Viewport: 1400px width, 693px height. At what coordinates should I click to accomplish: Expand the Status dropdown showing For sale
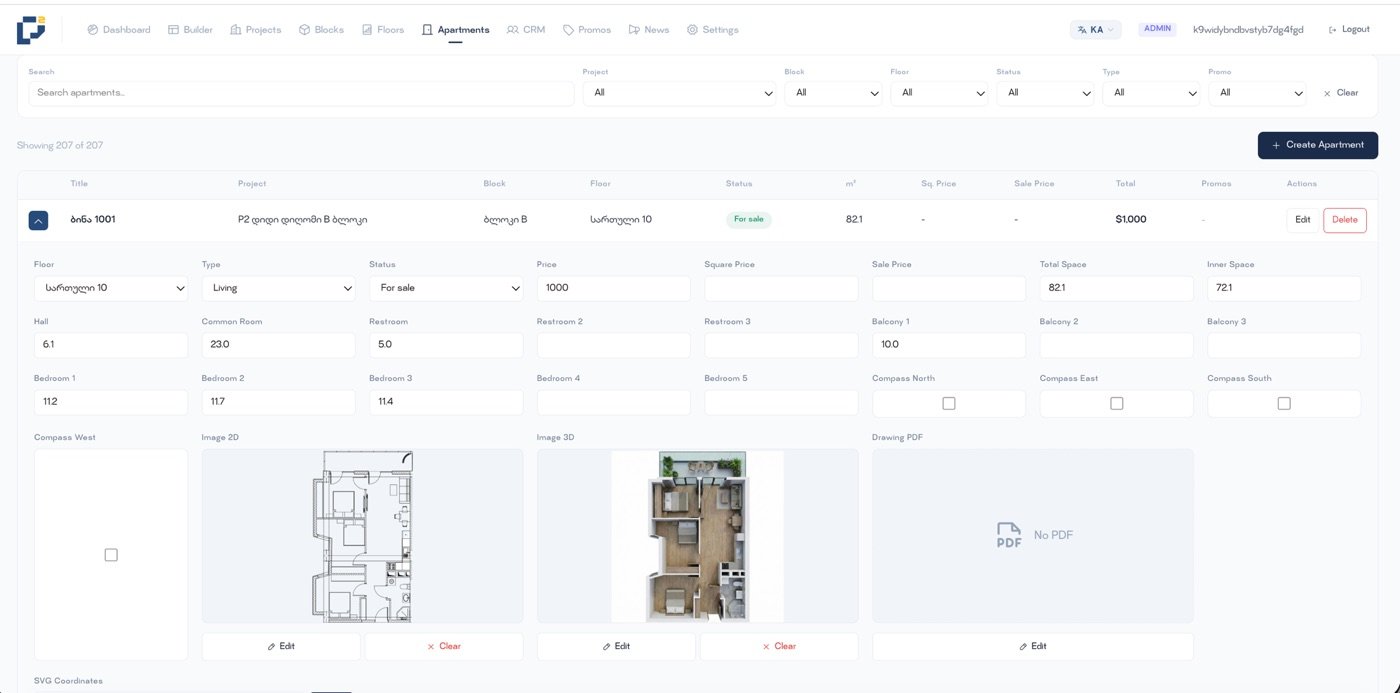click(x=446, y=288)
